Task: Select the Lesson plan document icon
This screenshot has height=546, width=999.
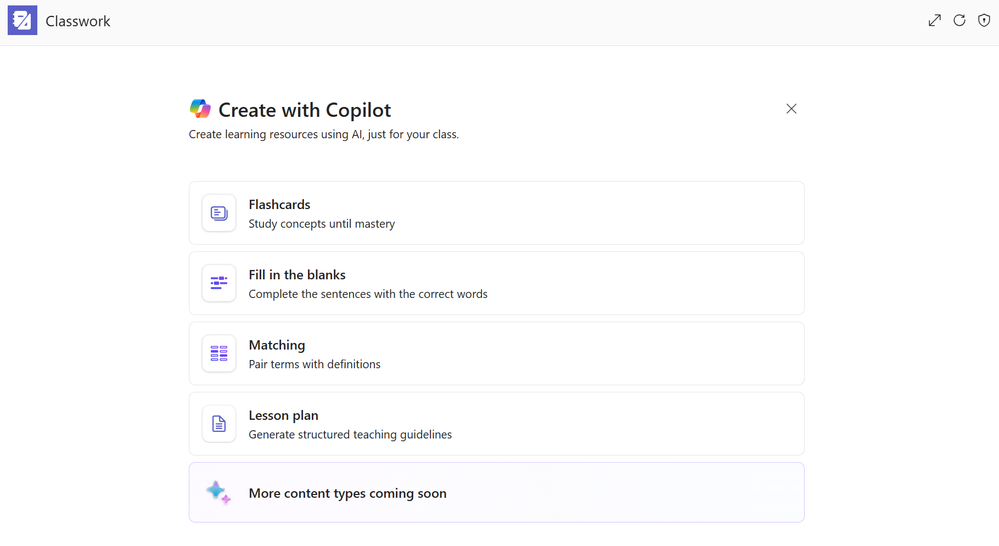Action: 219,424
